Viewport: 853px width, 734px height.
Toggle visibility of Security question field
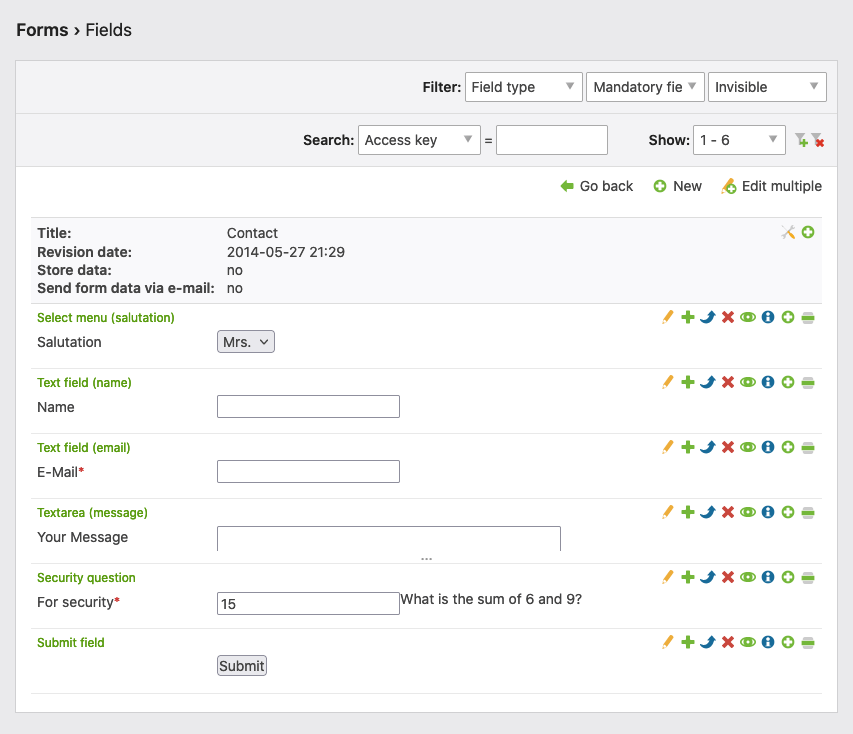748,577
